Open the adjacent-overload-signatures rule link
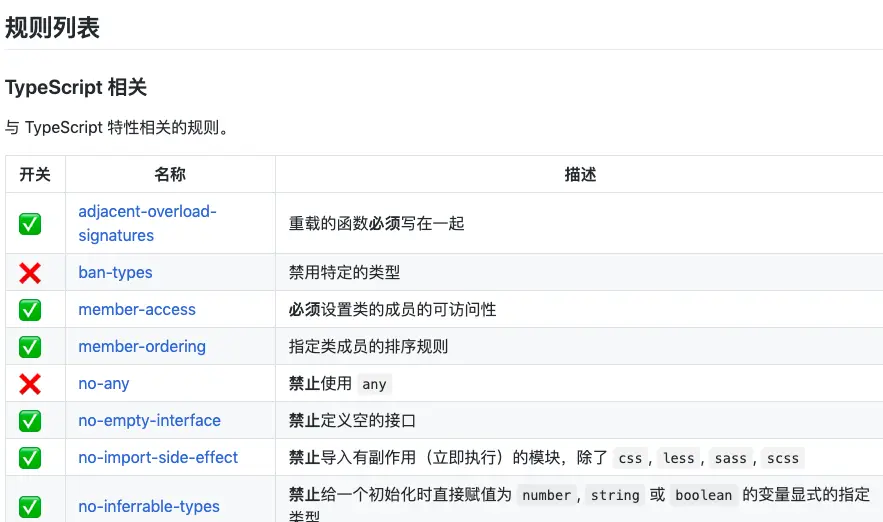Viewport: 883px width, 522px height. tap(148, 223)
